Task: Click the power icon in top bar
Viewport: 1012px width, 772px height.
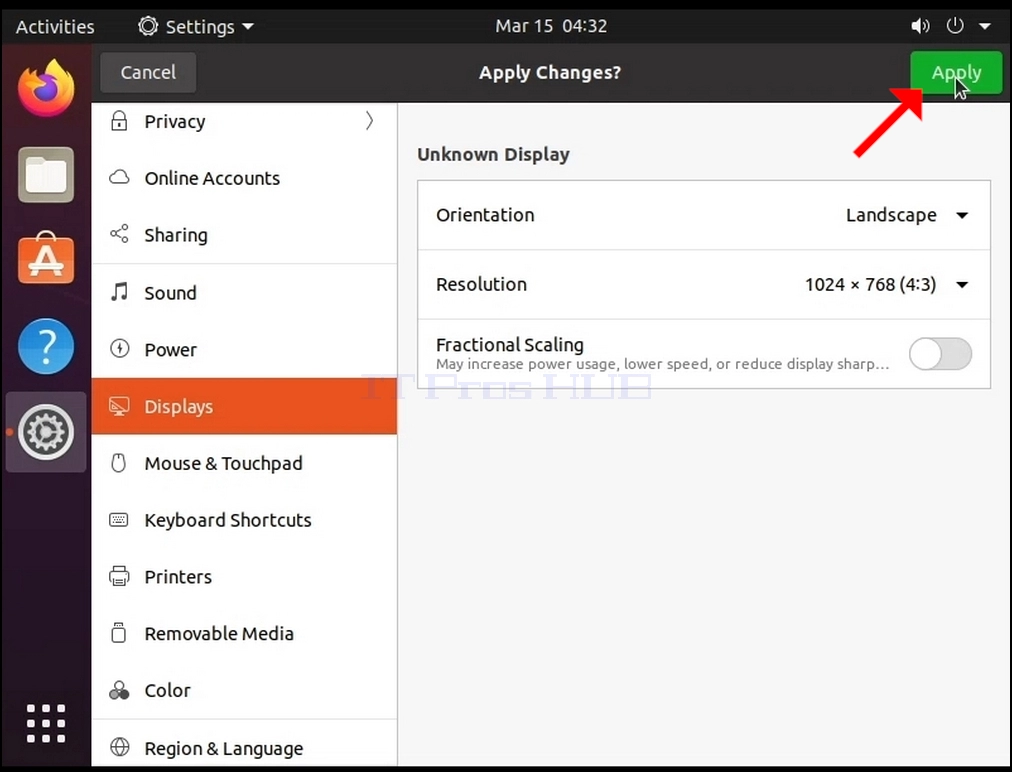Action: click(x=955, y=26)
